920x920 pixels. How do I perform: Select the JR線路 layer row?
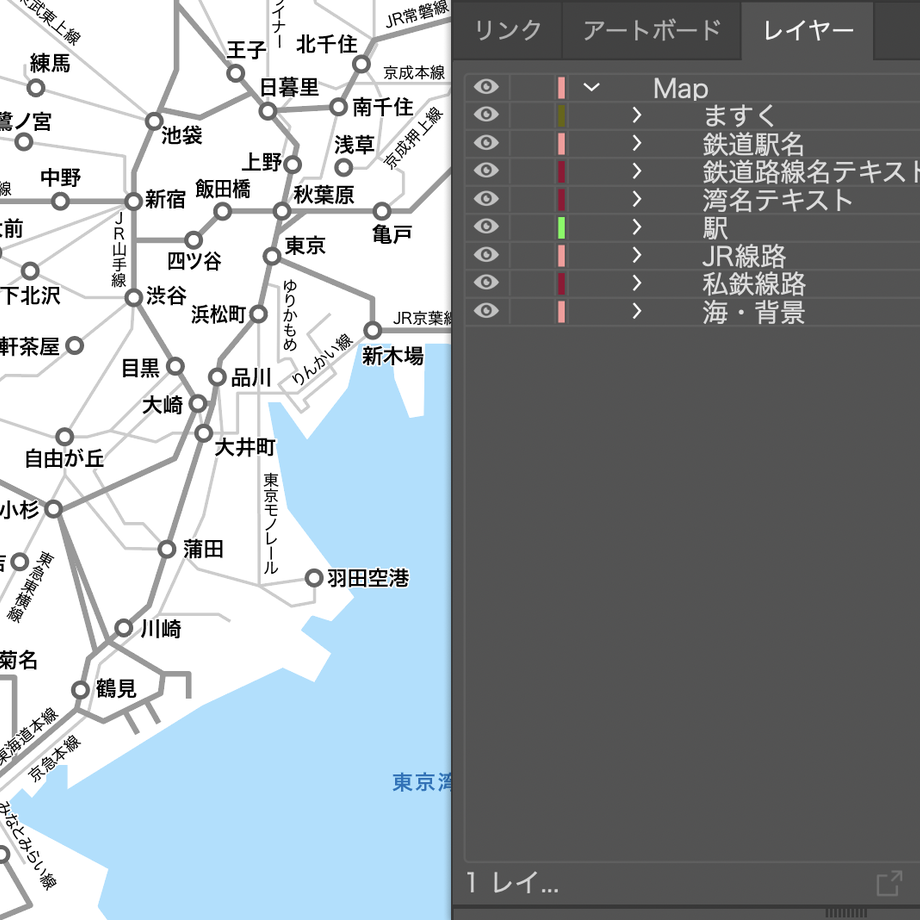tap(692, 255)
